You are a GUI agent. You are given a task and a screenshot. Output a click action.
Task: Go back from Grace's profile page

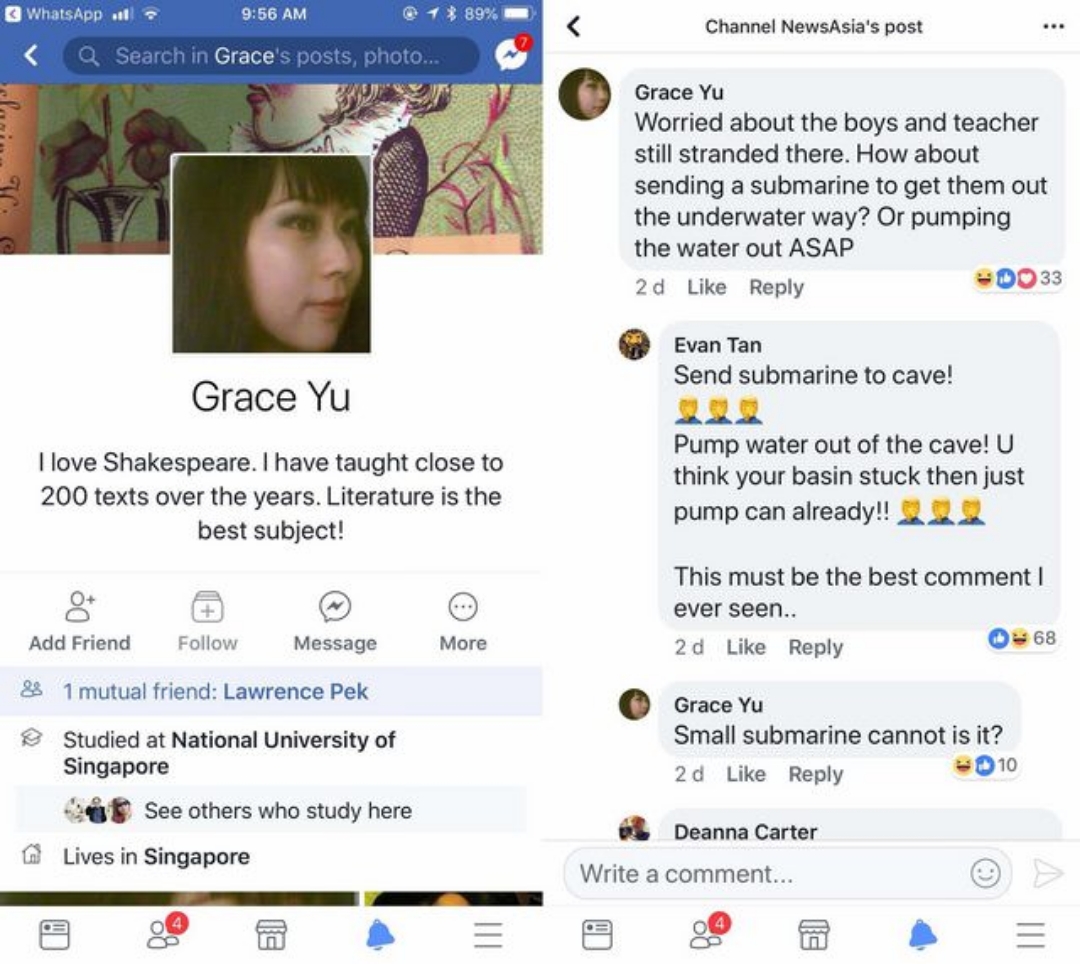[31, 55]
